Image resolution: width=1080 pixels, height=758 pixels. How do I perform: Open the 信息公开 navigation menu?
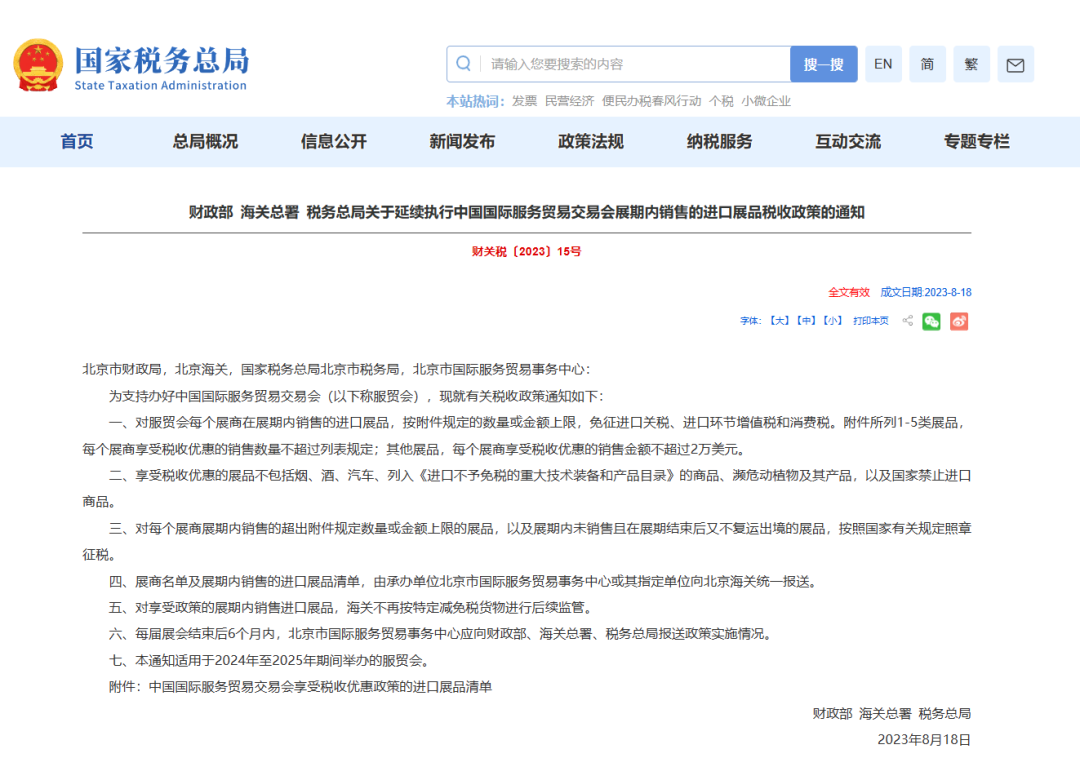click(x=333, y=142)
